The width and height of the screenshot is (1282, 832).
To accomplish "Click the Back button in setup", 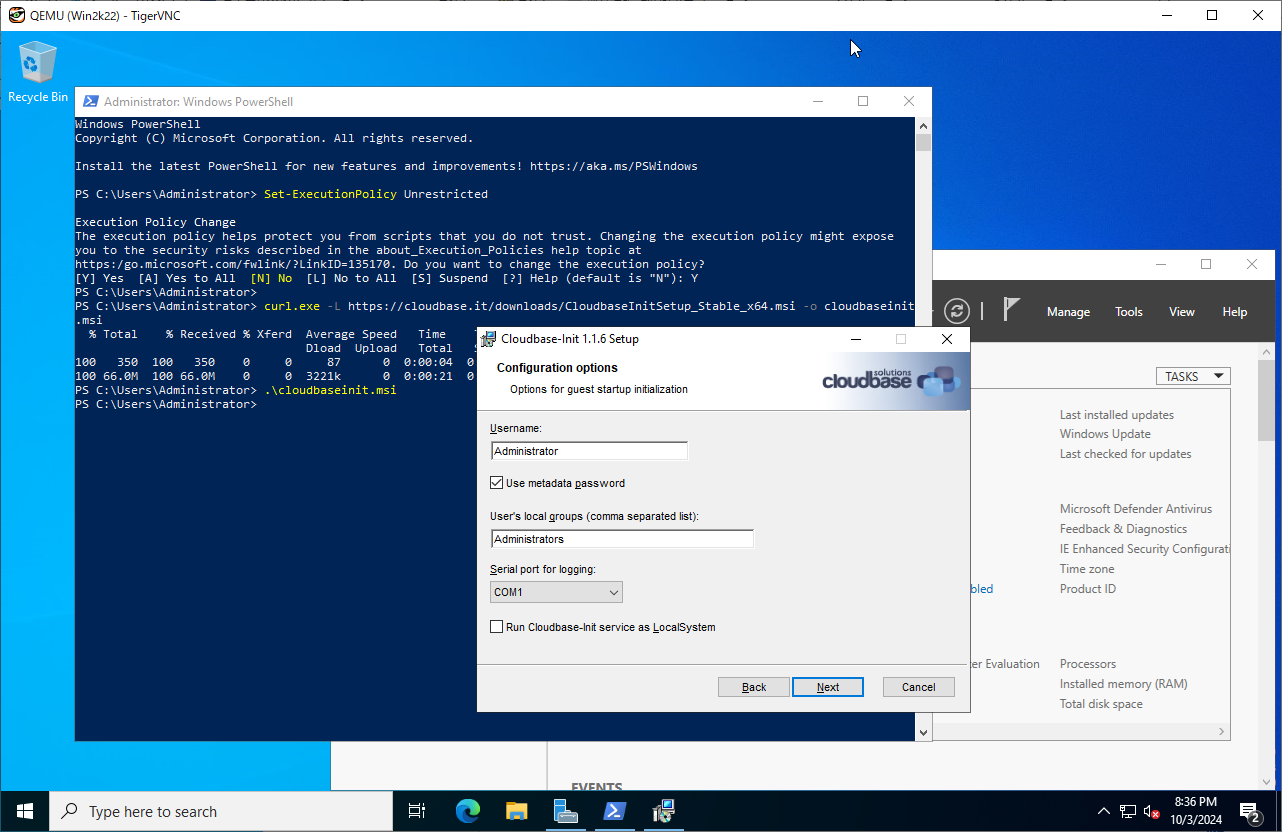I will click(754, 687).
